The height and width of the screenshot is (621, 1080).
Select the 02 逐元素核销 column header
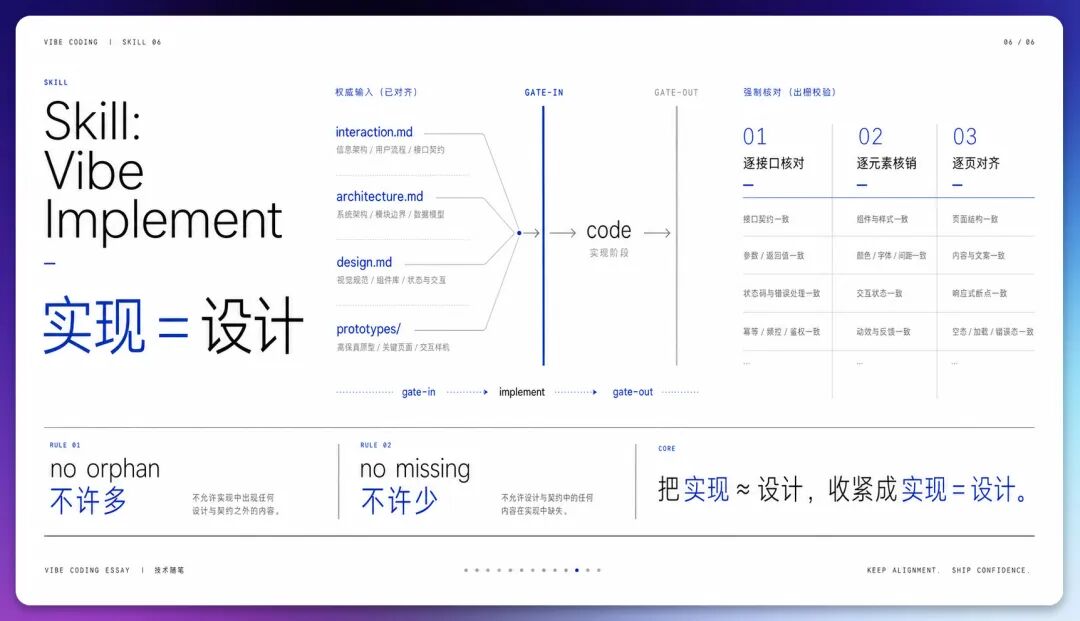pos(886,149)
